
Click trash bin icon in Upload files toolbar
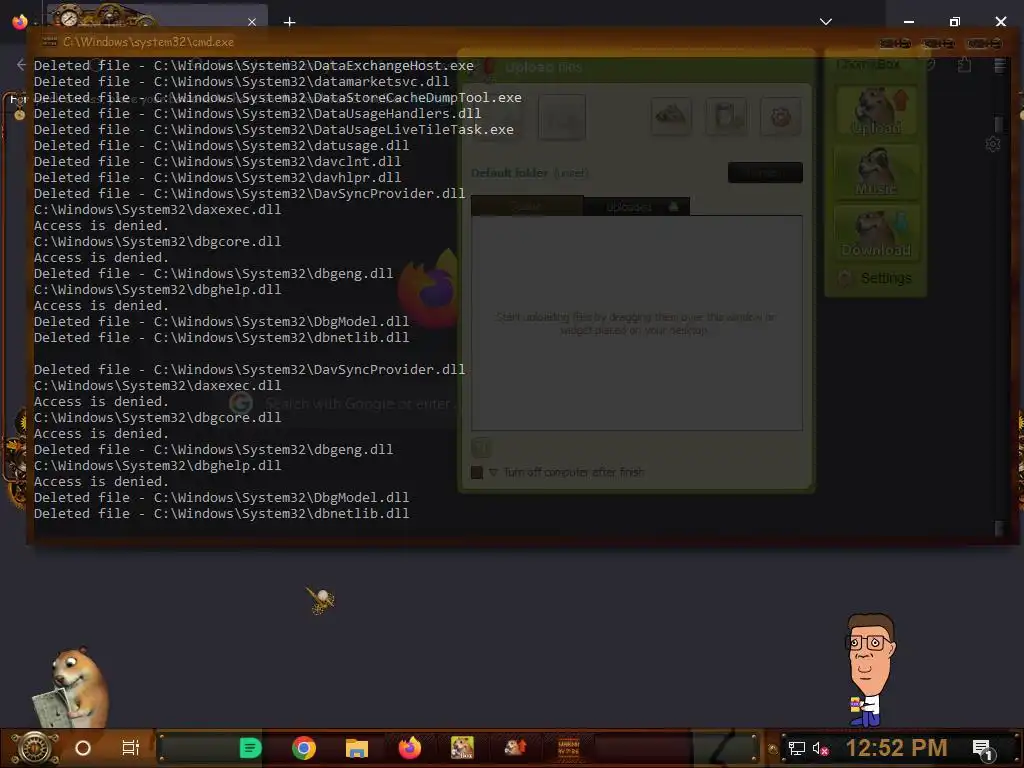tap(727, 118)
